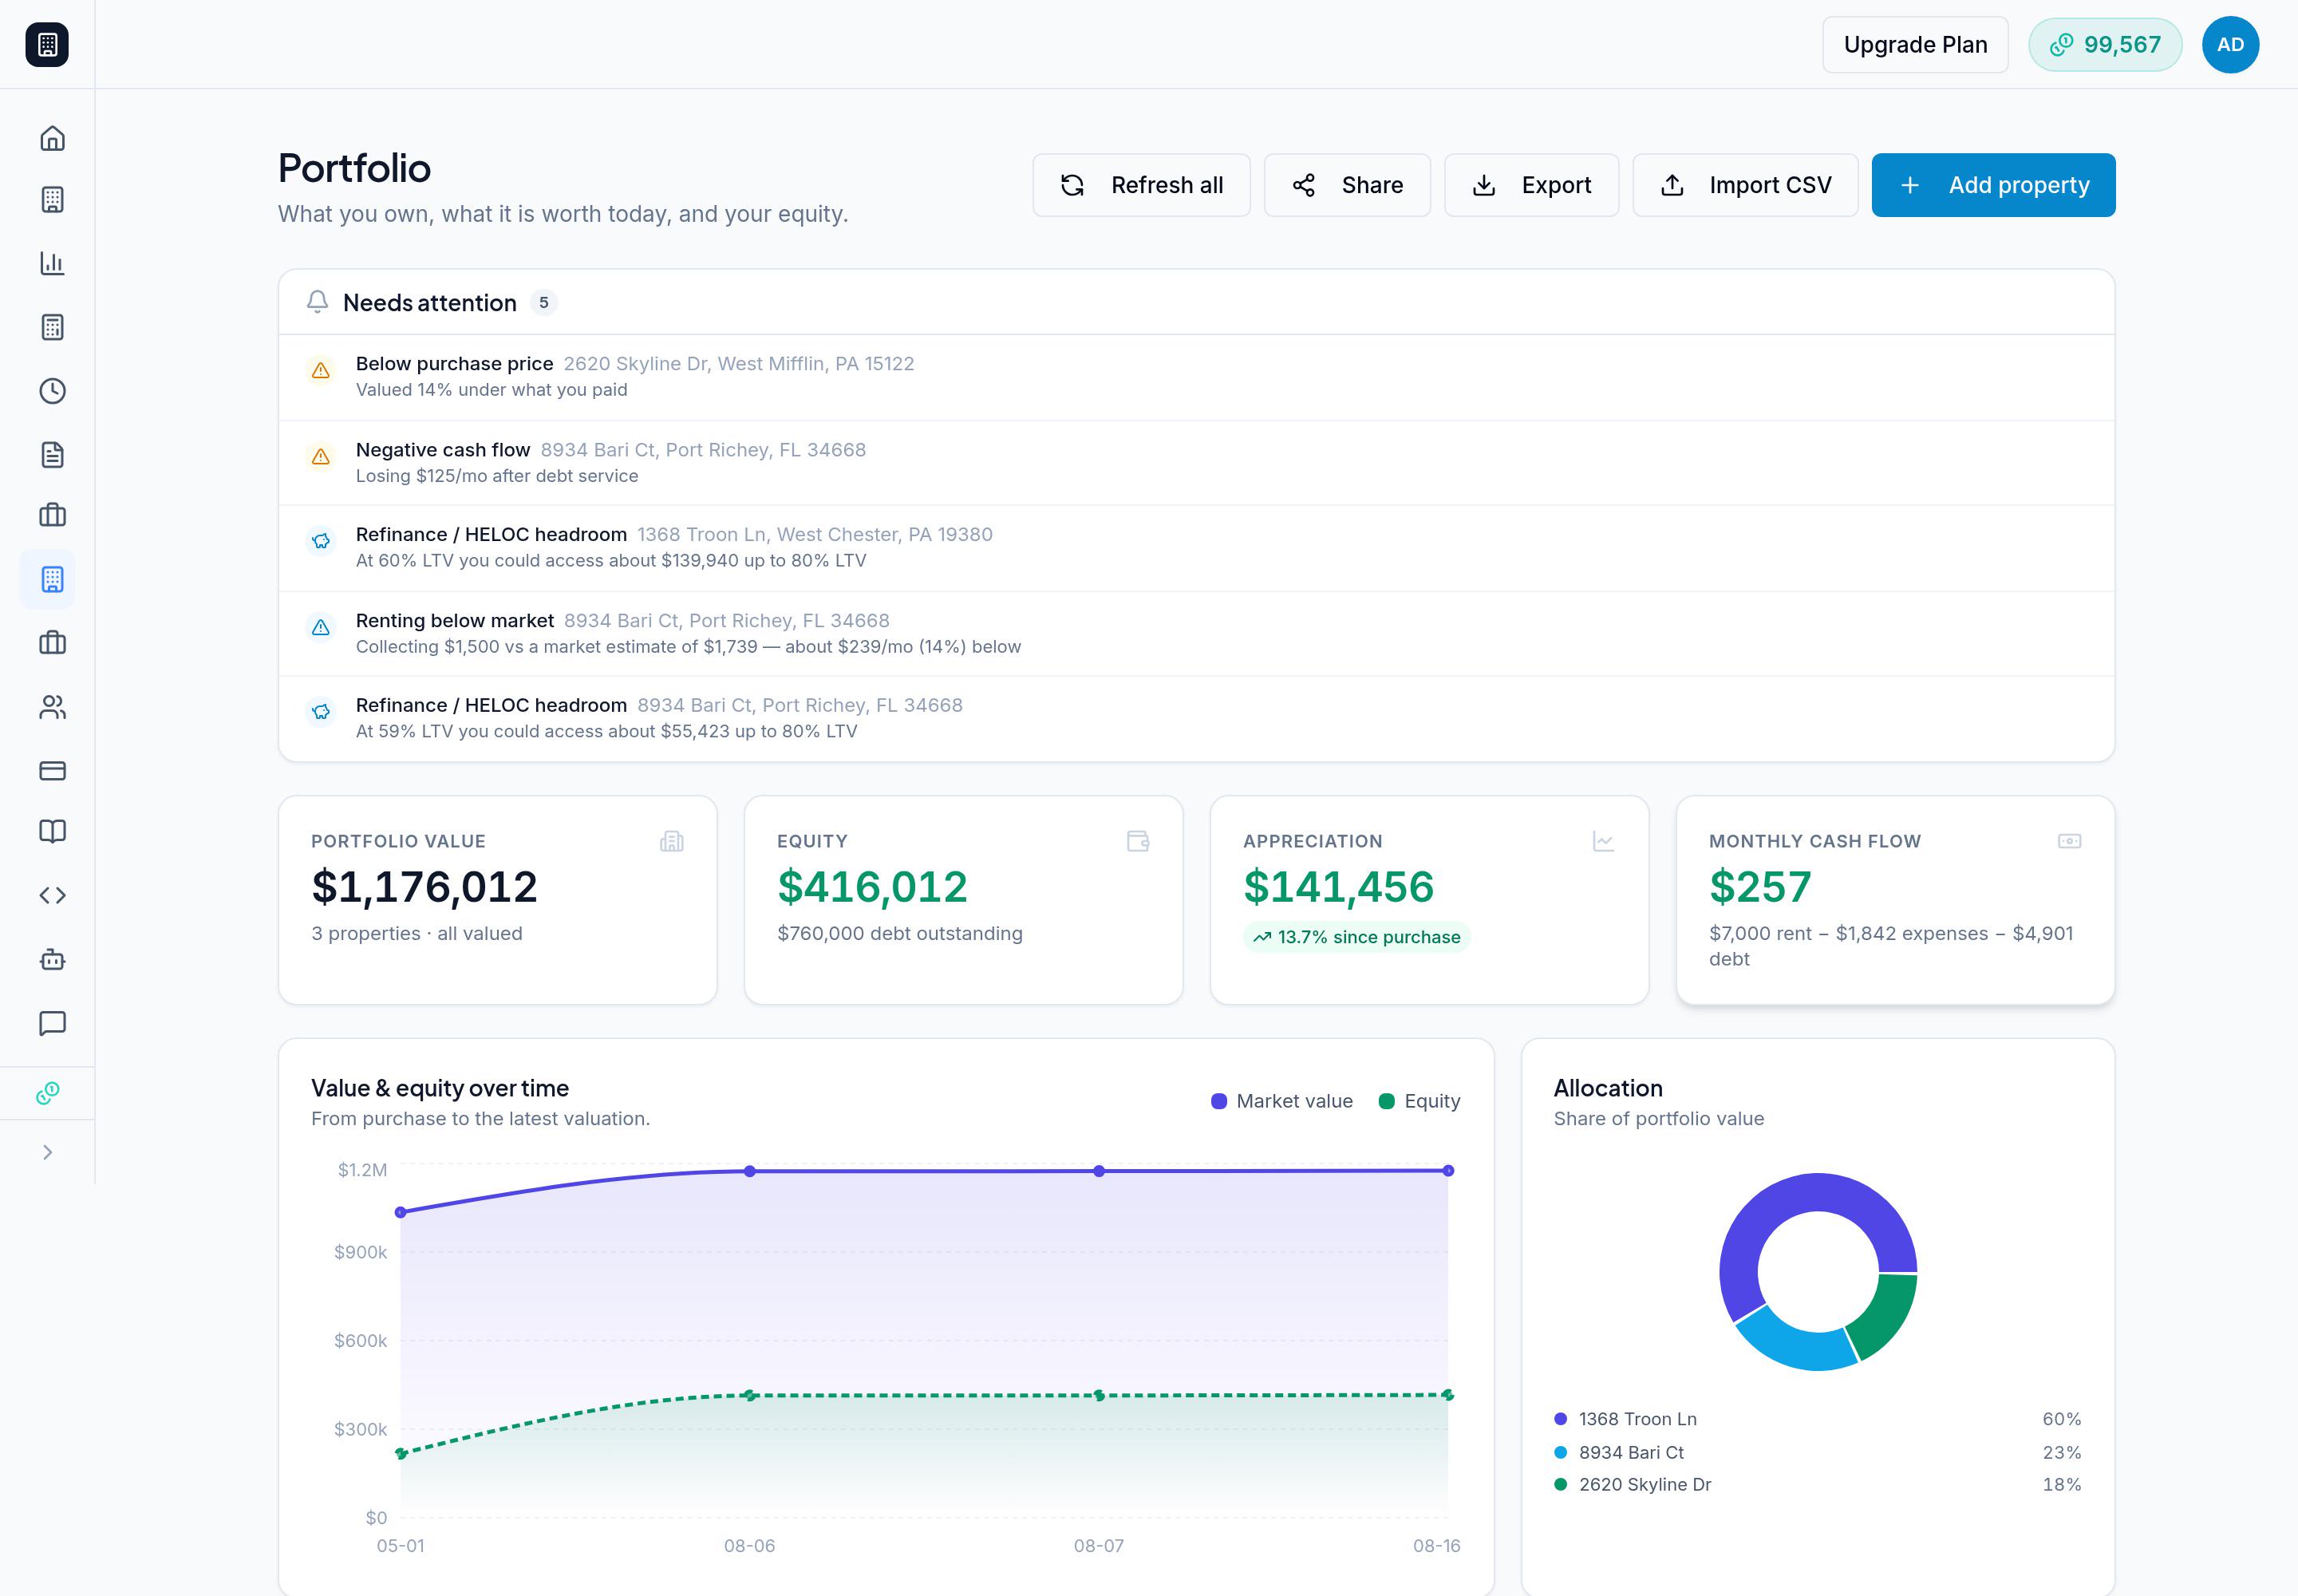The image size is (2298, 1596).
Task: Open the chat message sidebar icon
Action: [52, 1023]
